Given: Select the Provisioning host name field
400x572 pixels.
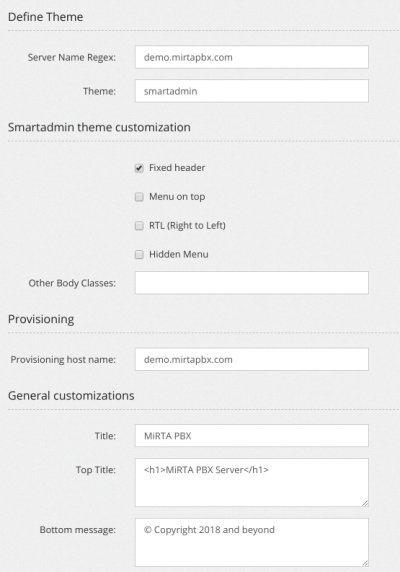Looking at the screenshot, I should pyautogui.click(x=252, y=359).
